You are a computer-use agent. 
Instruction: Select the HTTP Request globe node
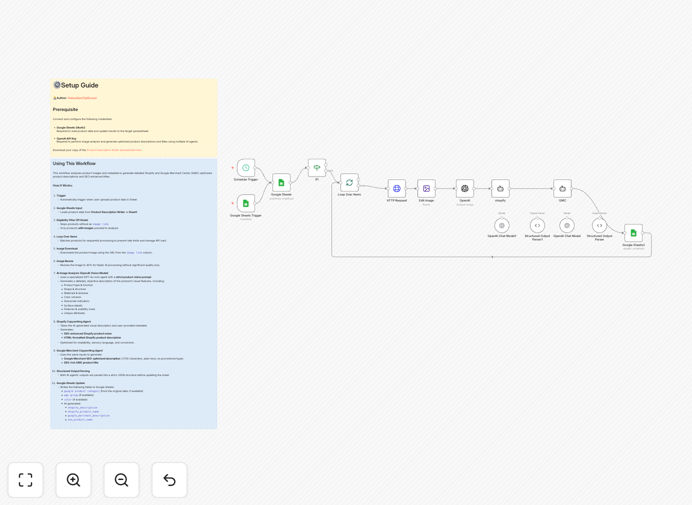pyautogui.click(x=397, y=188)
